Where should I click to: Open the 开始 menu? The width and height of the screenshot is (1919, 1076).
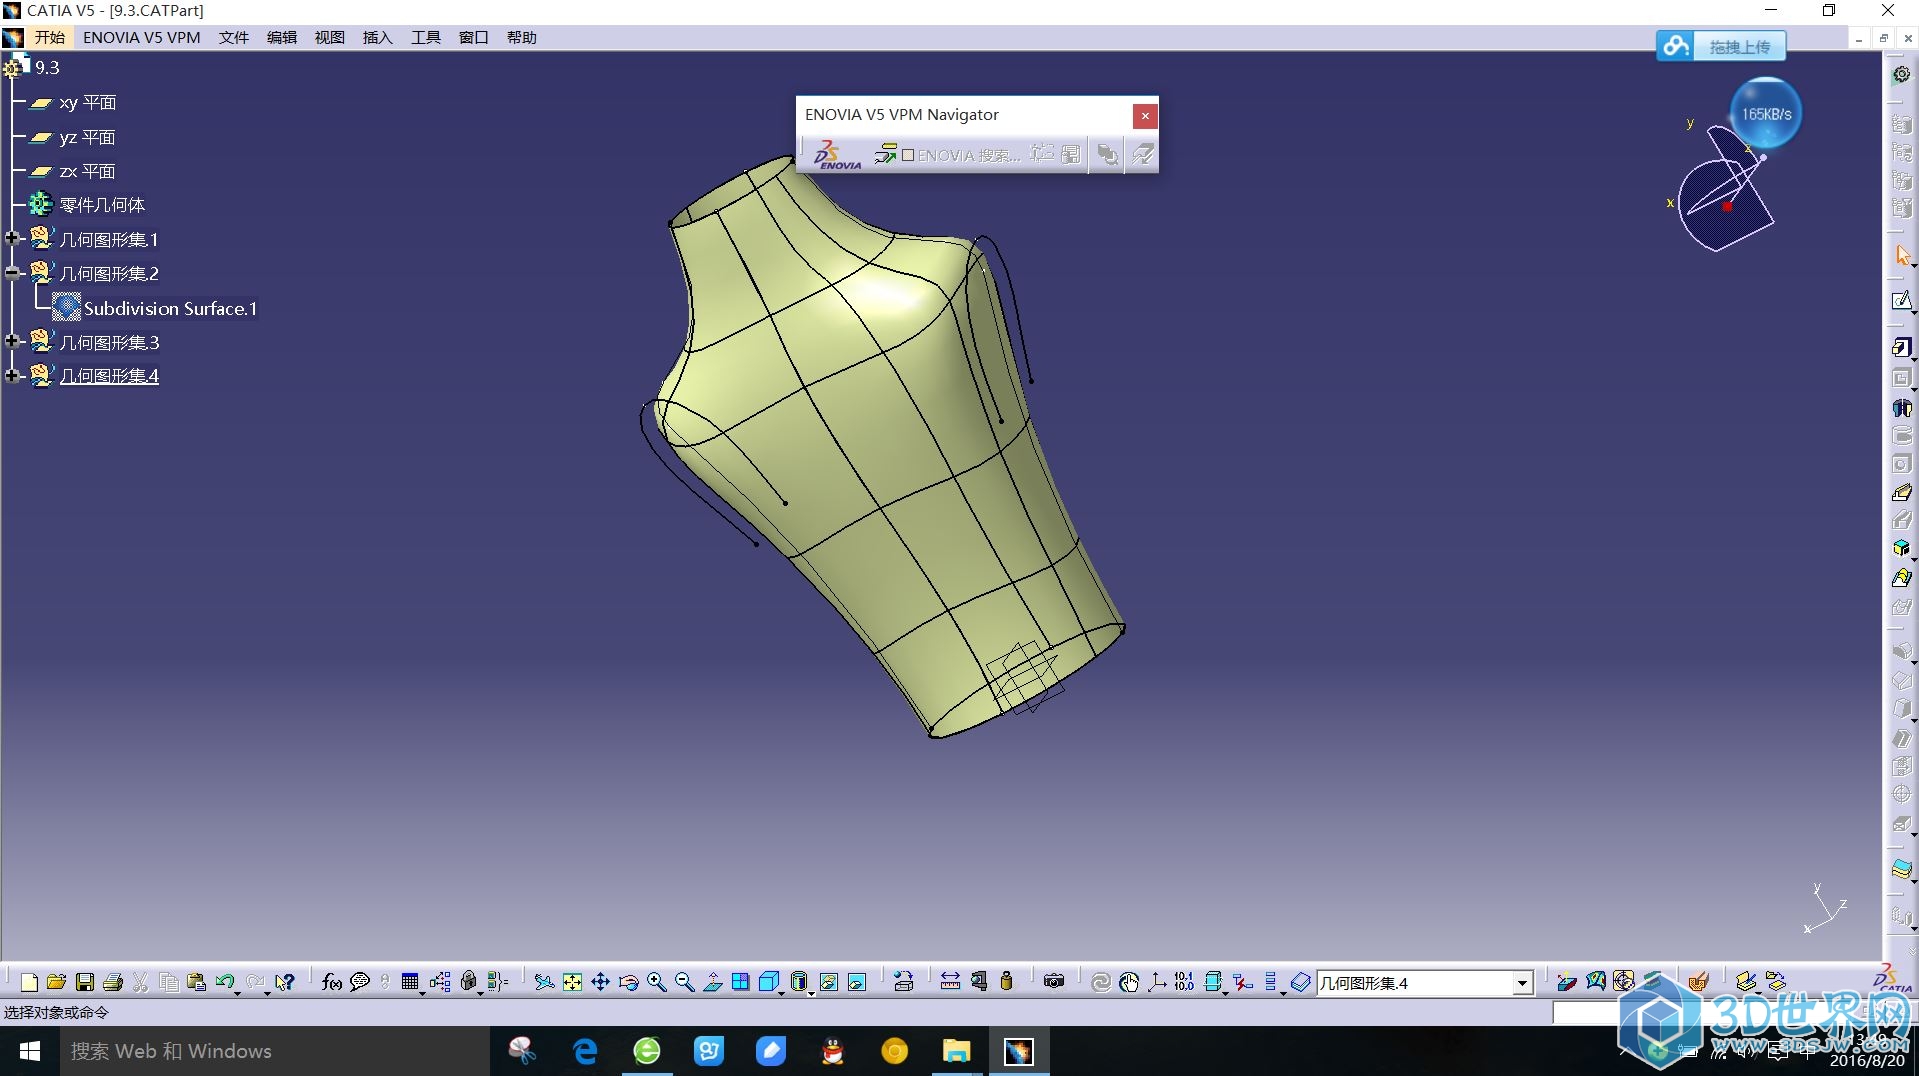(49, 37)
